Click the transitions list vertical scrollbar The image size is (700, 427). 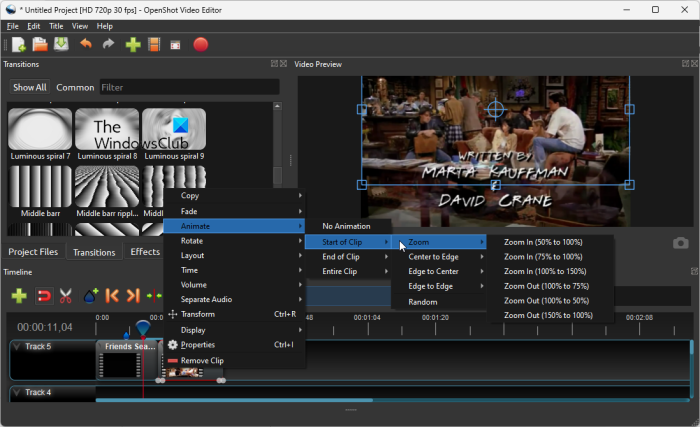click(277, 176)
